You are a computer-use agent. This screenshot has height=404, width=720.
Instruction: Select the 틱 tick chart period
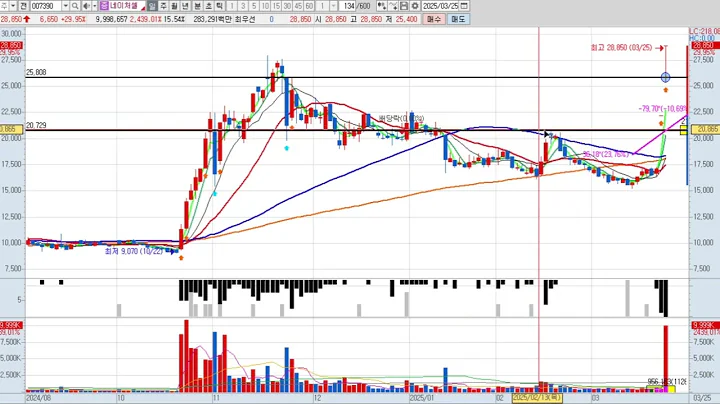click(219, 6)
